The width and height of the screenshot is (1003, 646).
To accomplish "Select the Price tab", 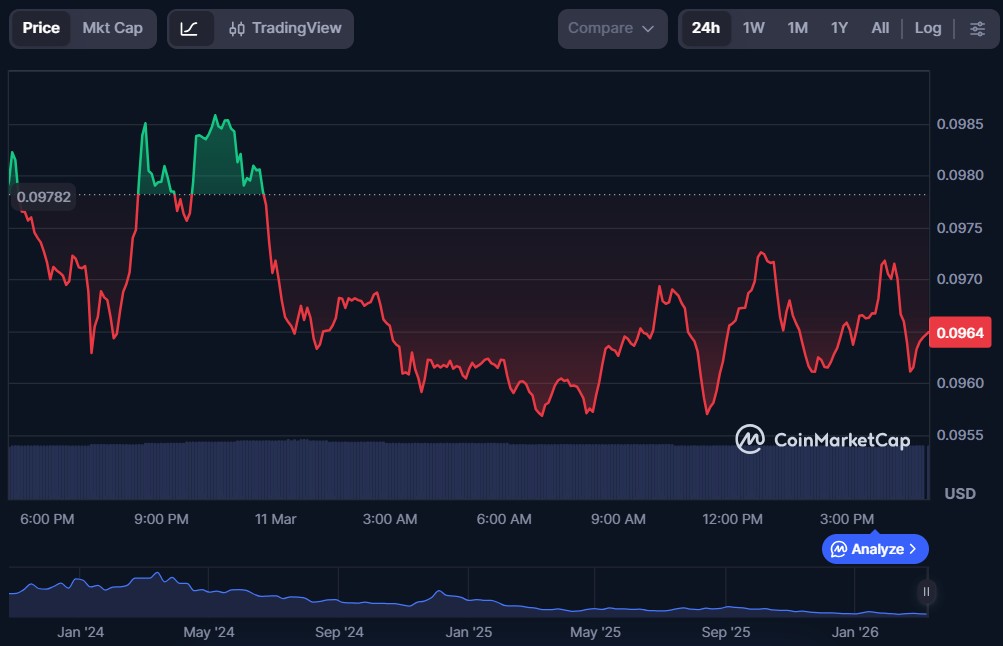I will 41,28.
